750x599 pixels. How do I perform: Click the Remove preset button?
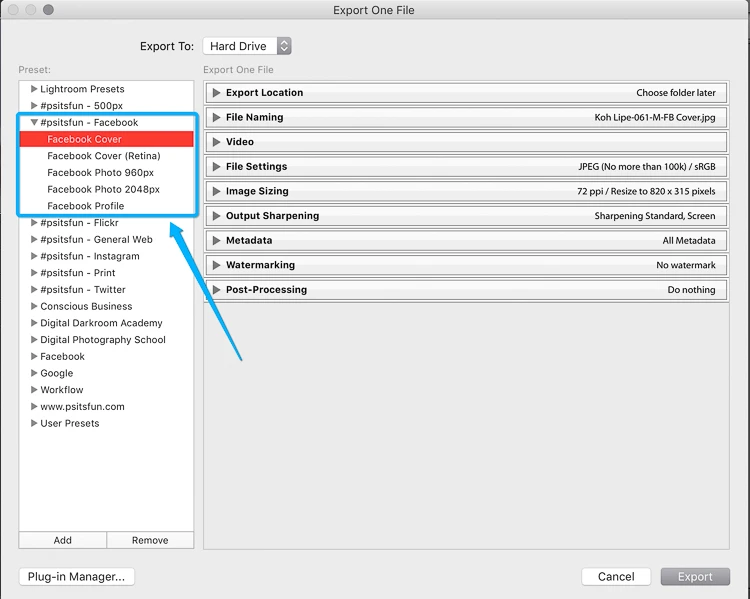[150, 540]
